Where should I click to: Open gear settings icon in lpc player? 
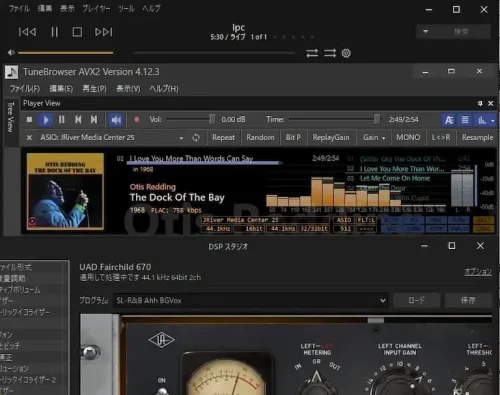pos(346,53)
